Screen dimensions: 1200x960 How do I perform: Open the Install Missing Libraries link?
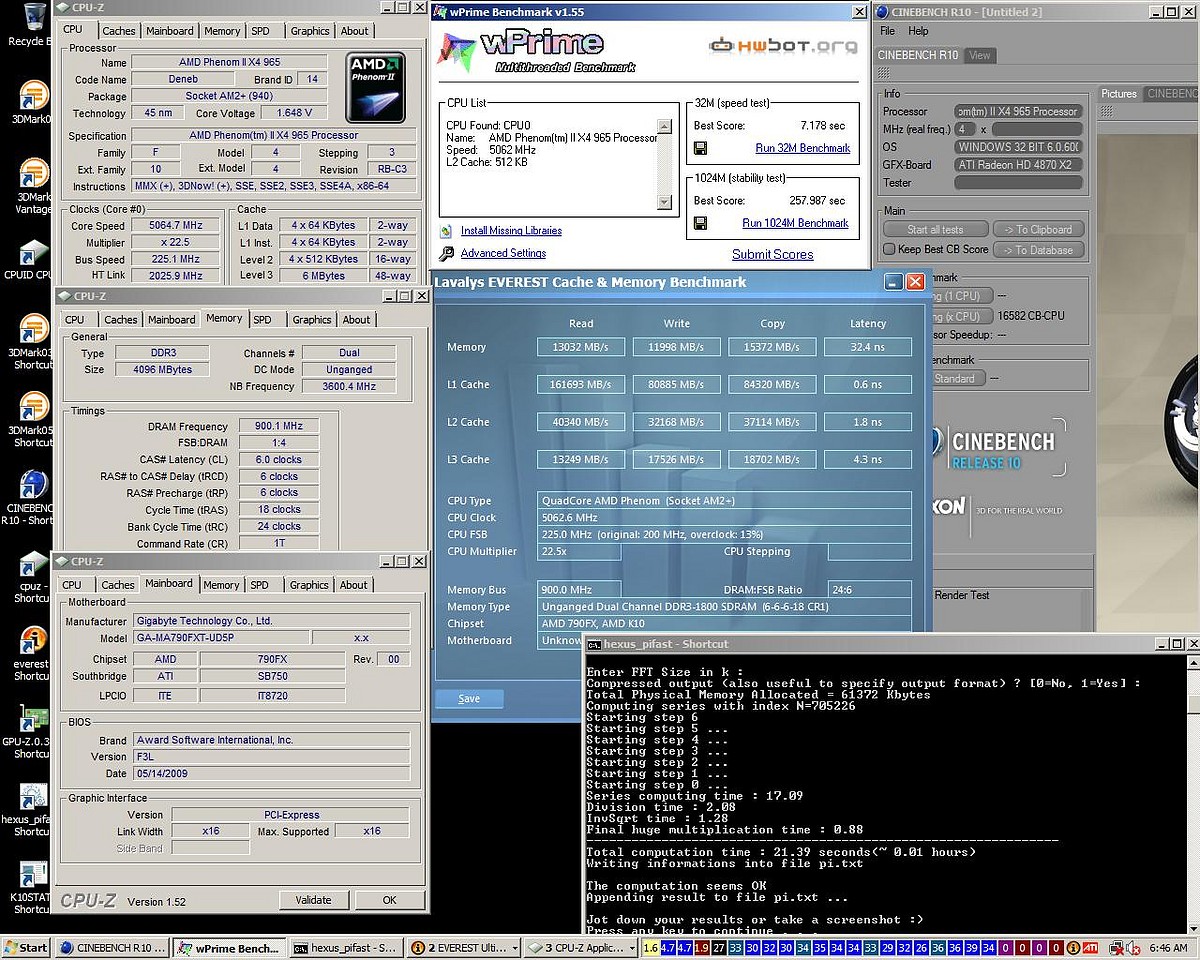tap(511, 231)
